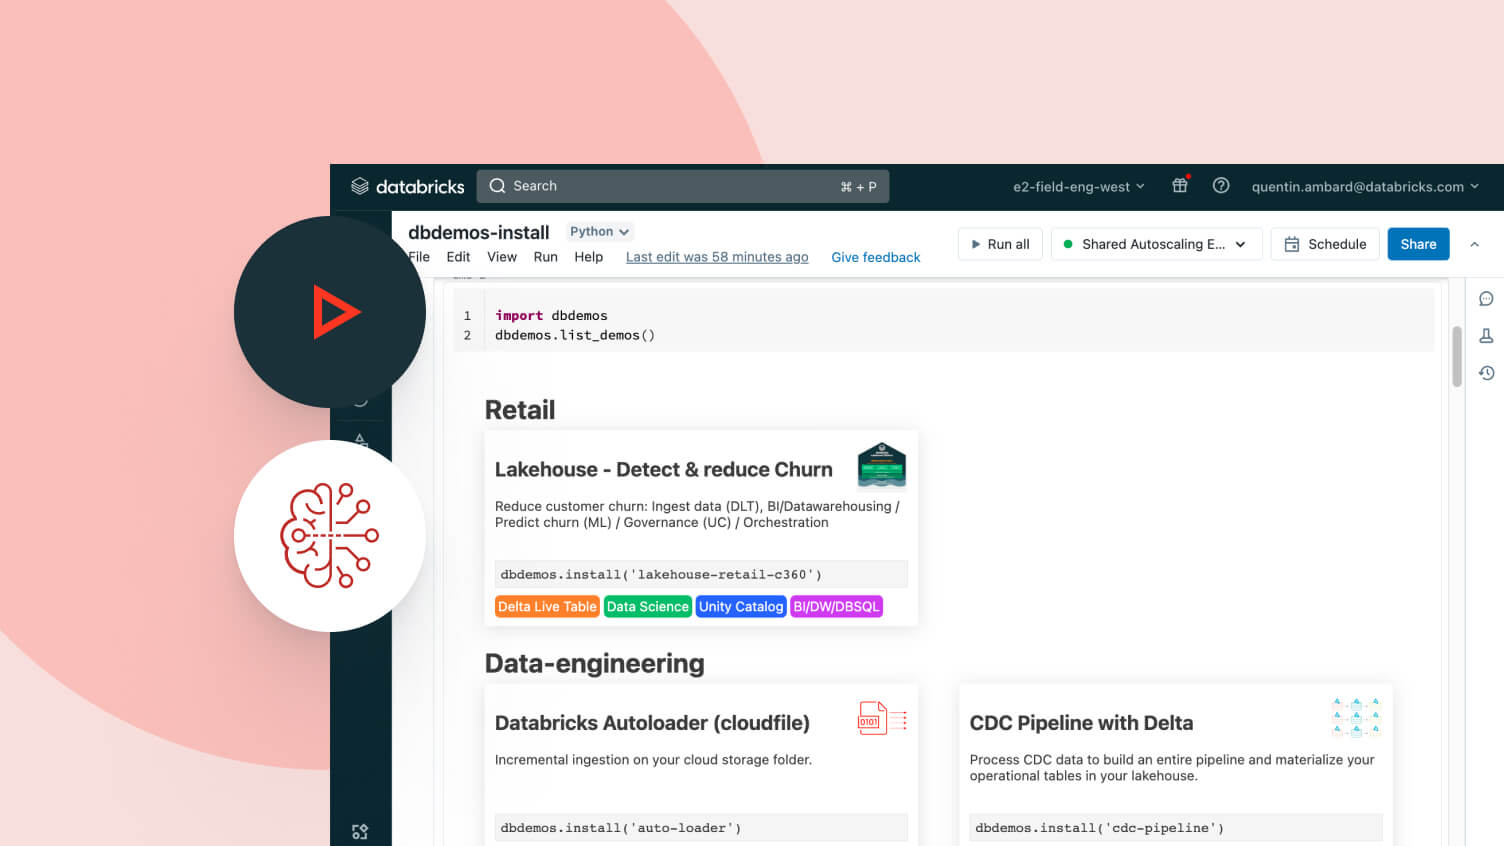This screenshot has width=1504, height=846.
Task: Click the Lakehouse - Detect & reduce Churn title
Action: click(x=664, y=469)
